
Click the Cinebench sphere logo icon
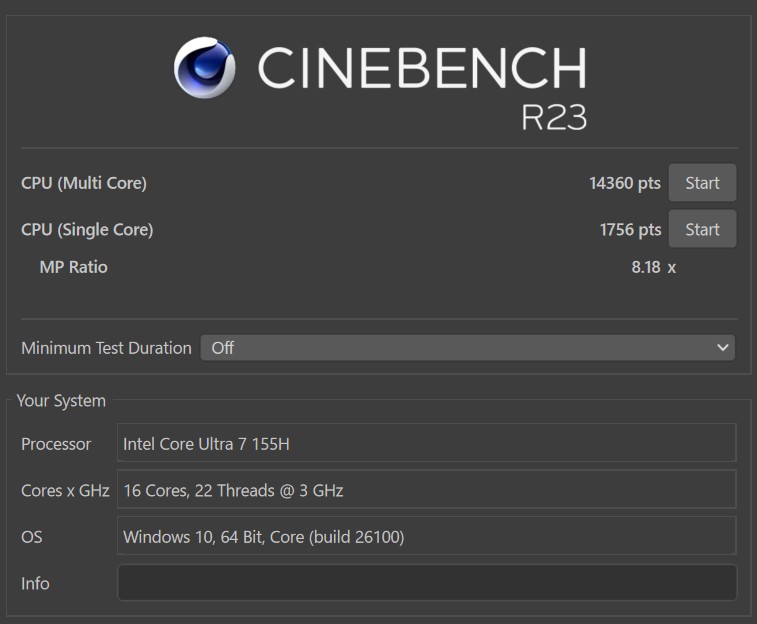pos(204,68)
